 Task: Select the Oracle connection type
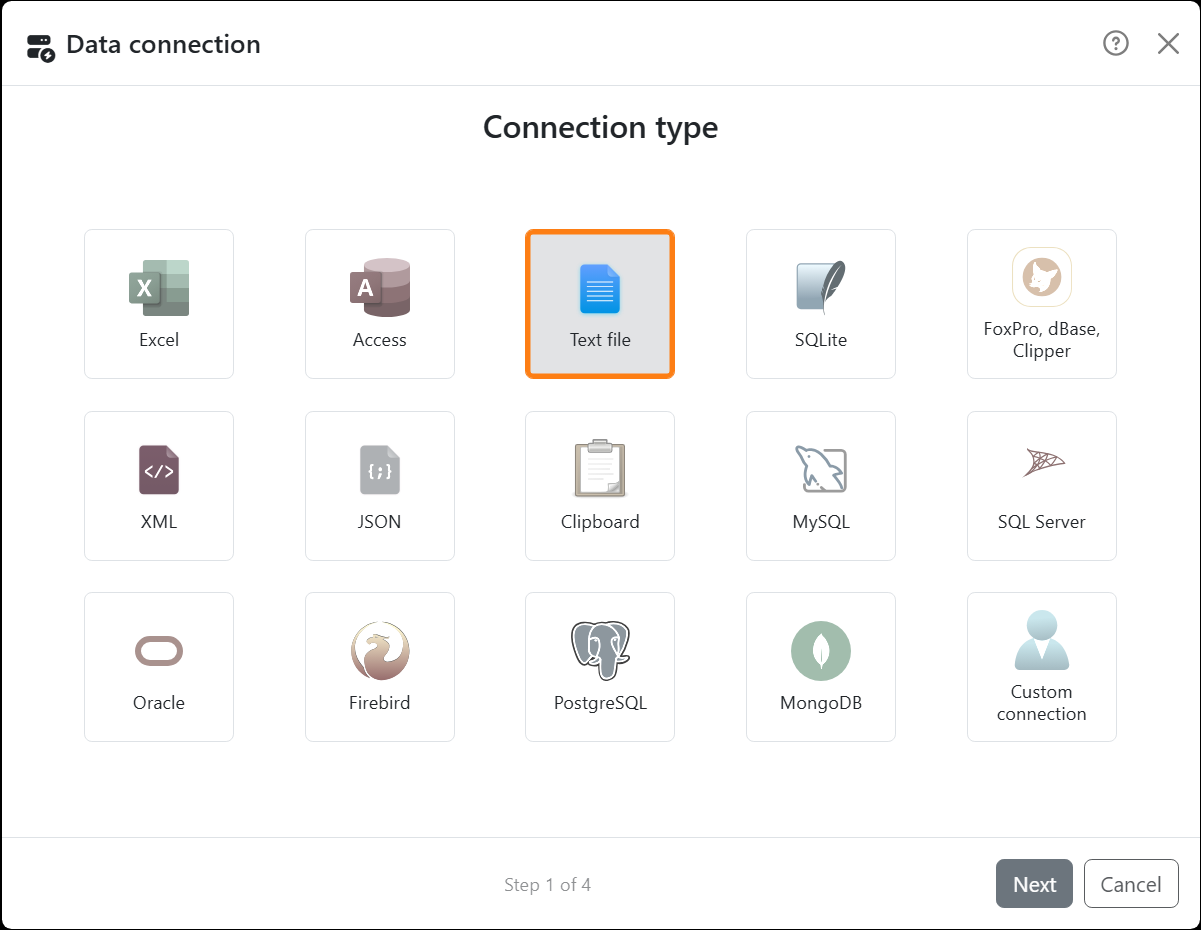point(159,667)
